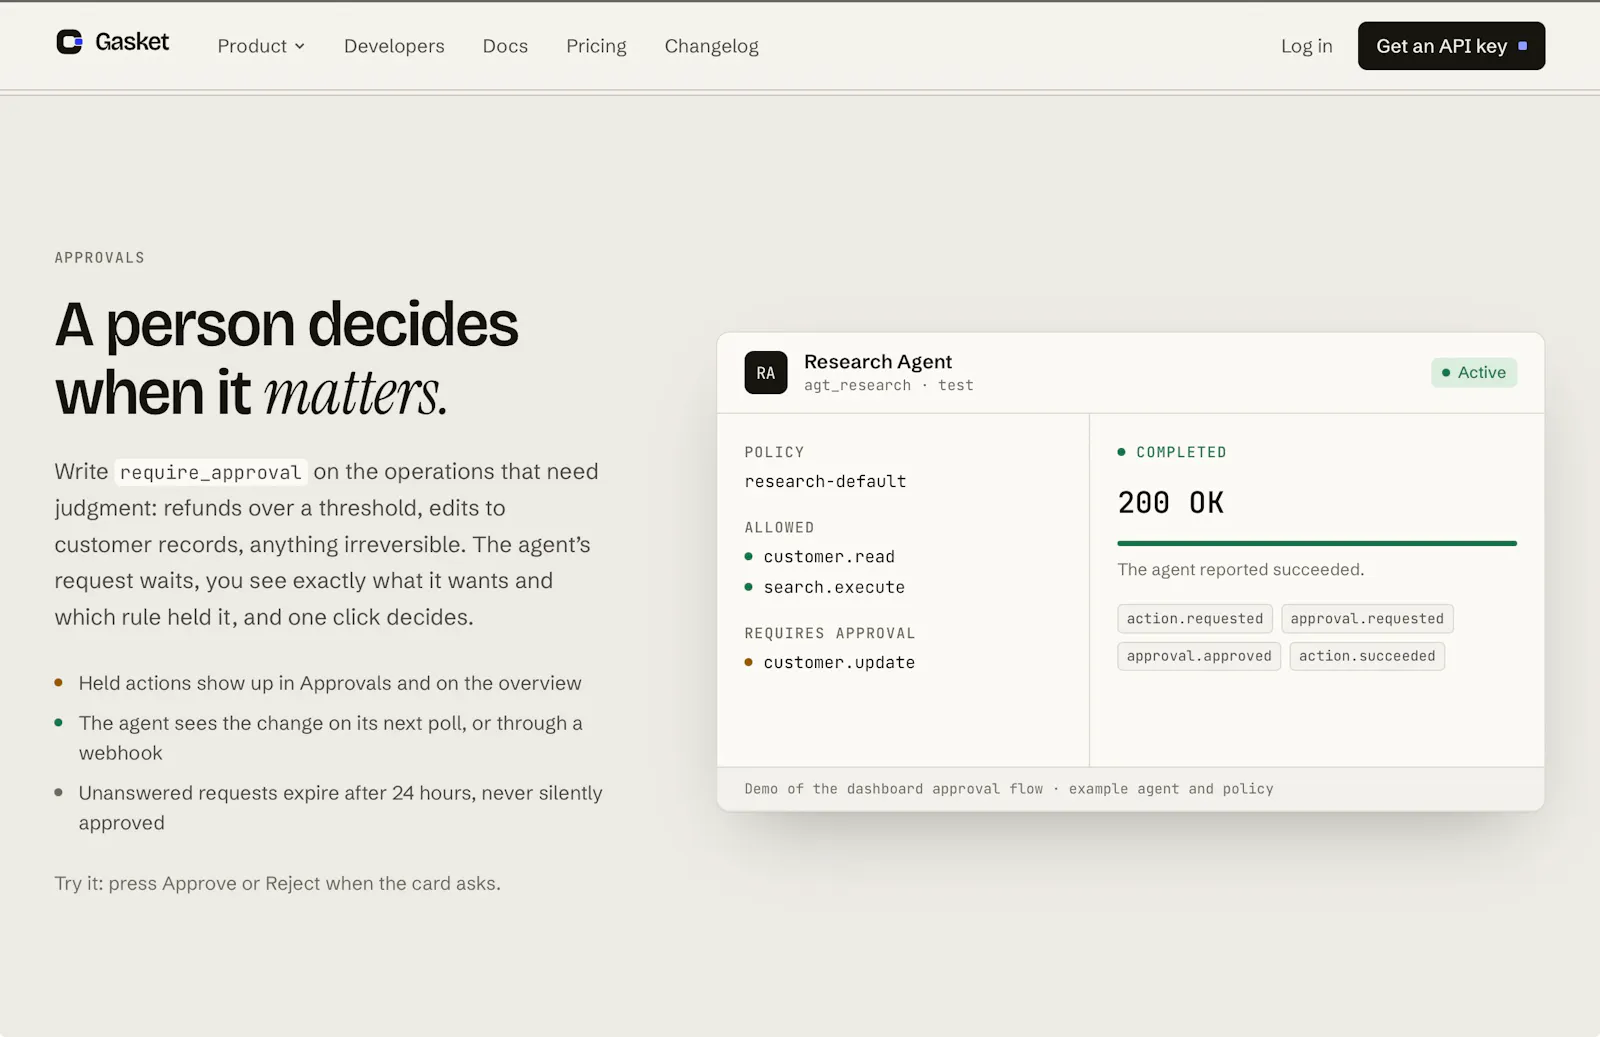
Task: Click 'The agent reported succeeded.' message
Action: click(x=1240, y=570)
